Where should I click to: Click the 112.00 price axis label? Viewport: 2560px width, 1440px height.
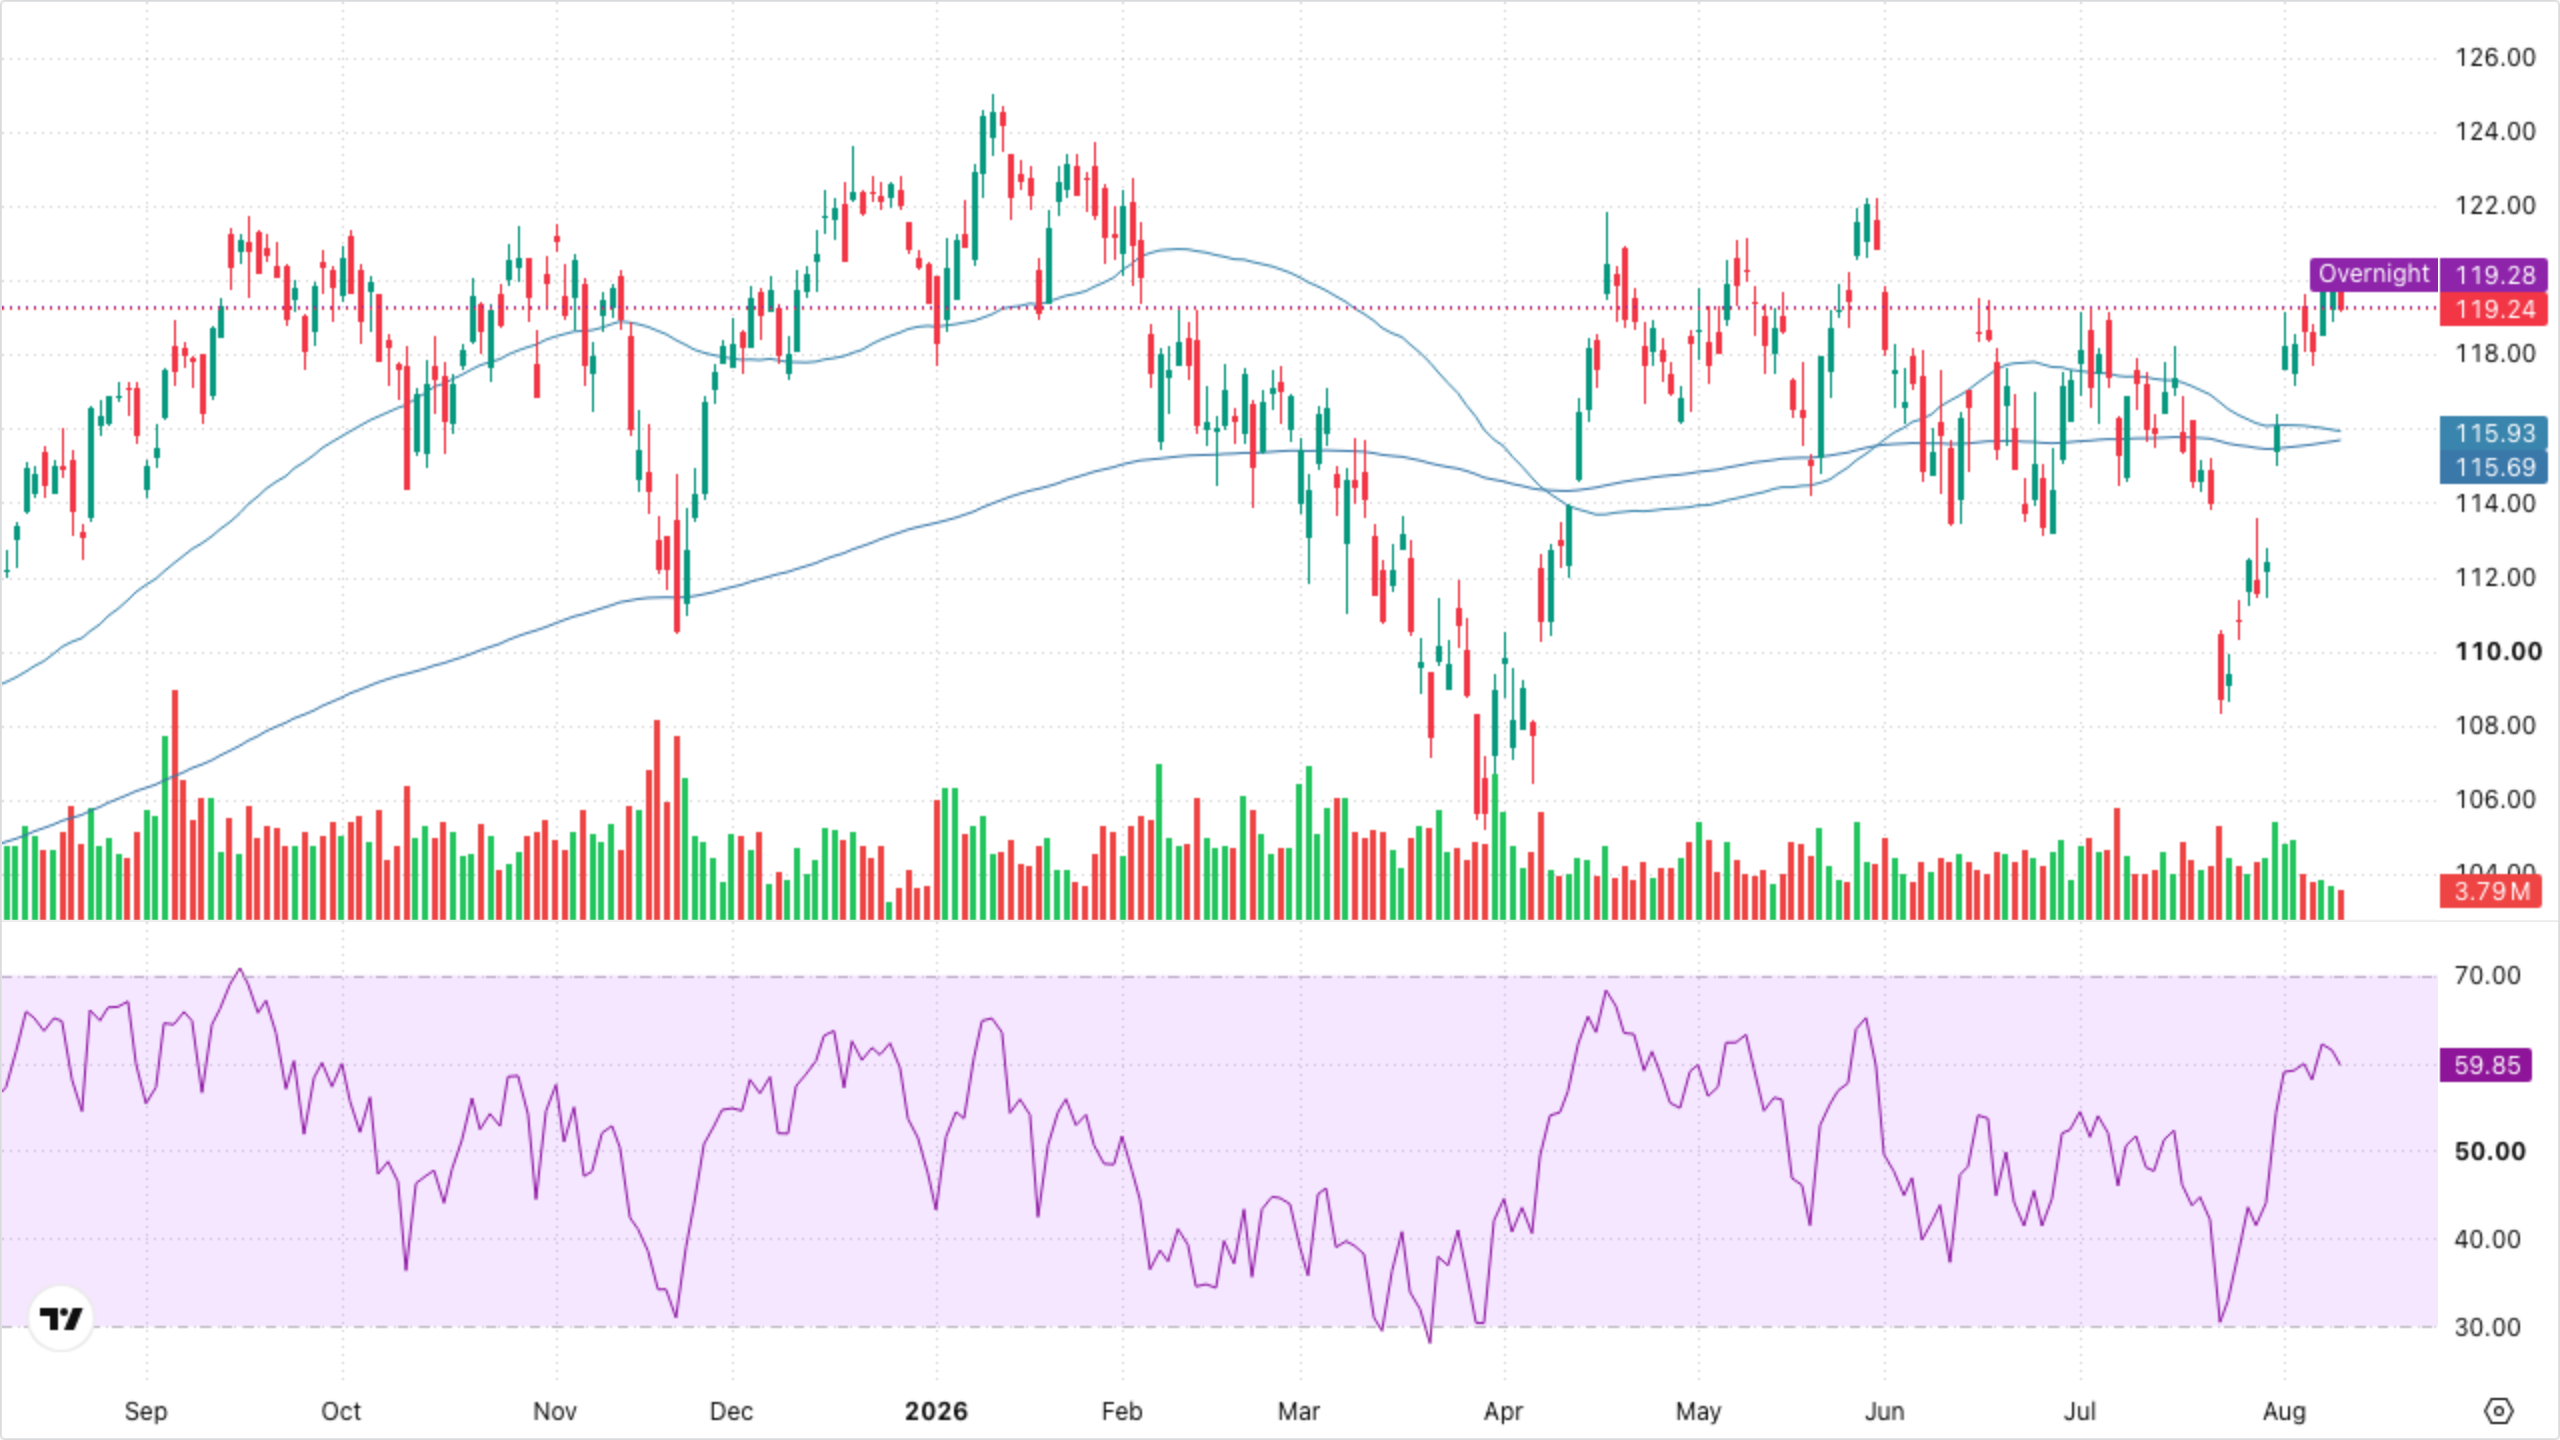(2495, 577)
